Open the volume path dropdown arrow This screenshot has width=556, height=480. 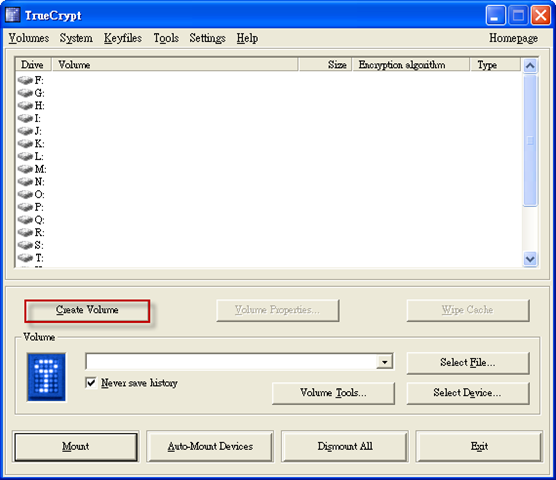(x=384, y=362)
